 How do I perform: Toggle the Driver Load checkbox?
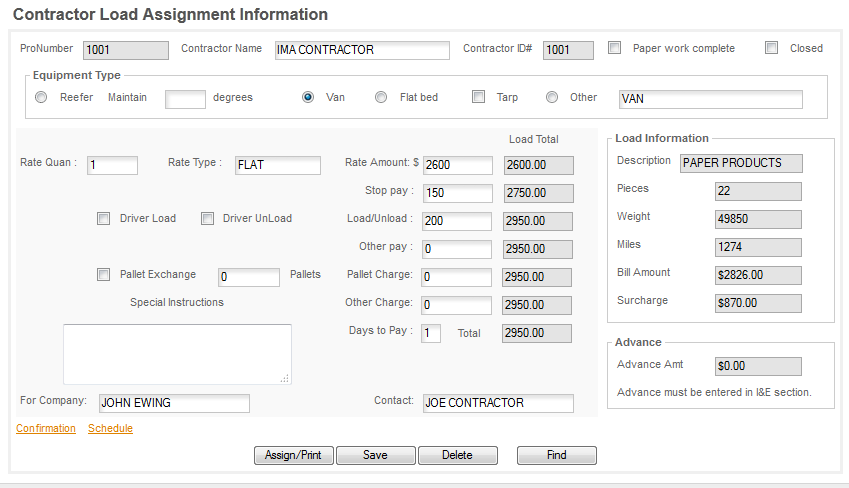click(x=103, y=218)
